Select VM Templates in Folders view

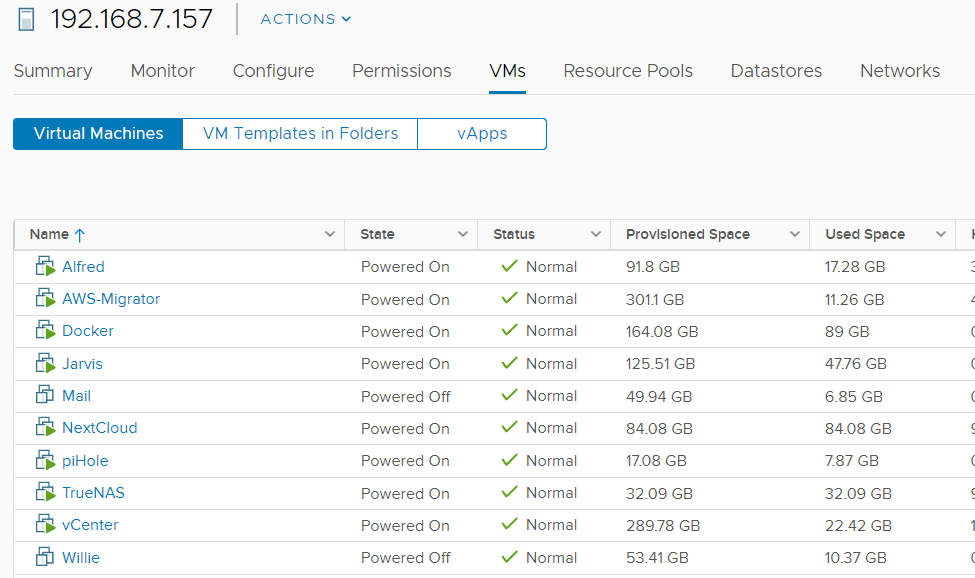pyautogui.click(x=300, y=134)
